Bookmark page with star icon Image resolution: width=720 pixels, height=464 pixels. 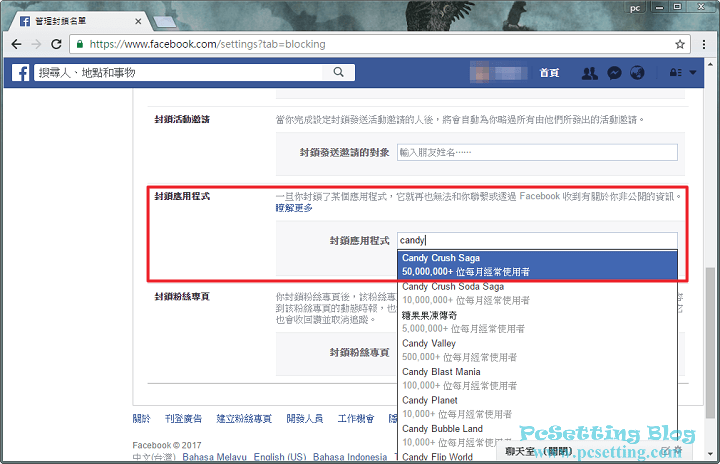(x=680, y=44)
